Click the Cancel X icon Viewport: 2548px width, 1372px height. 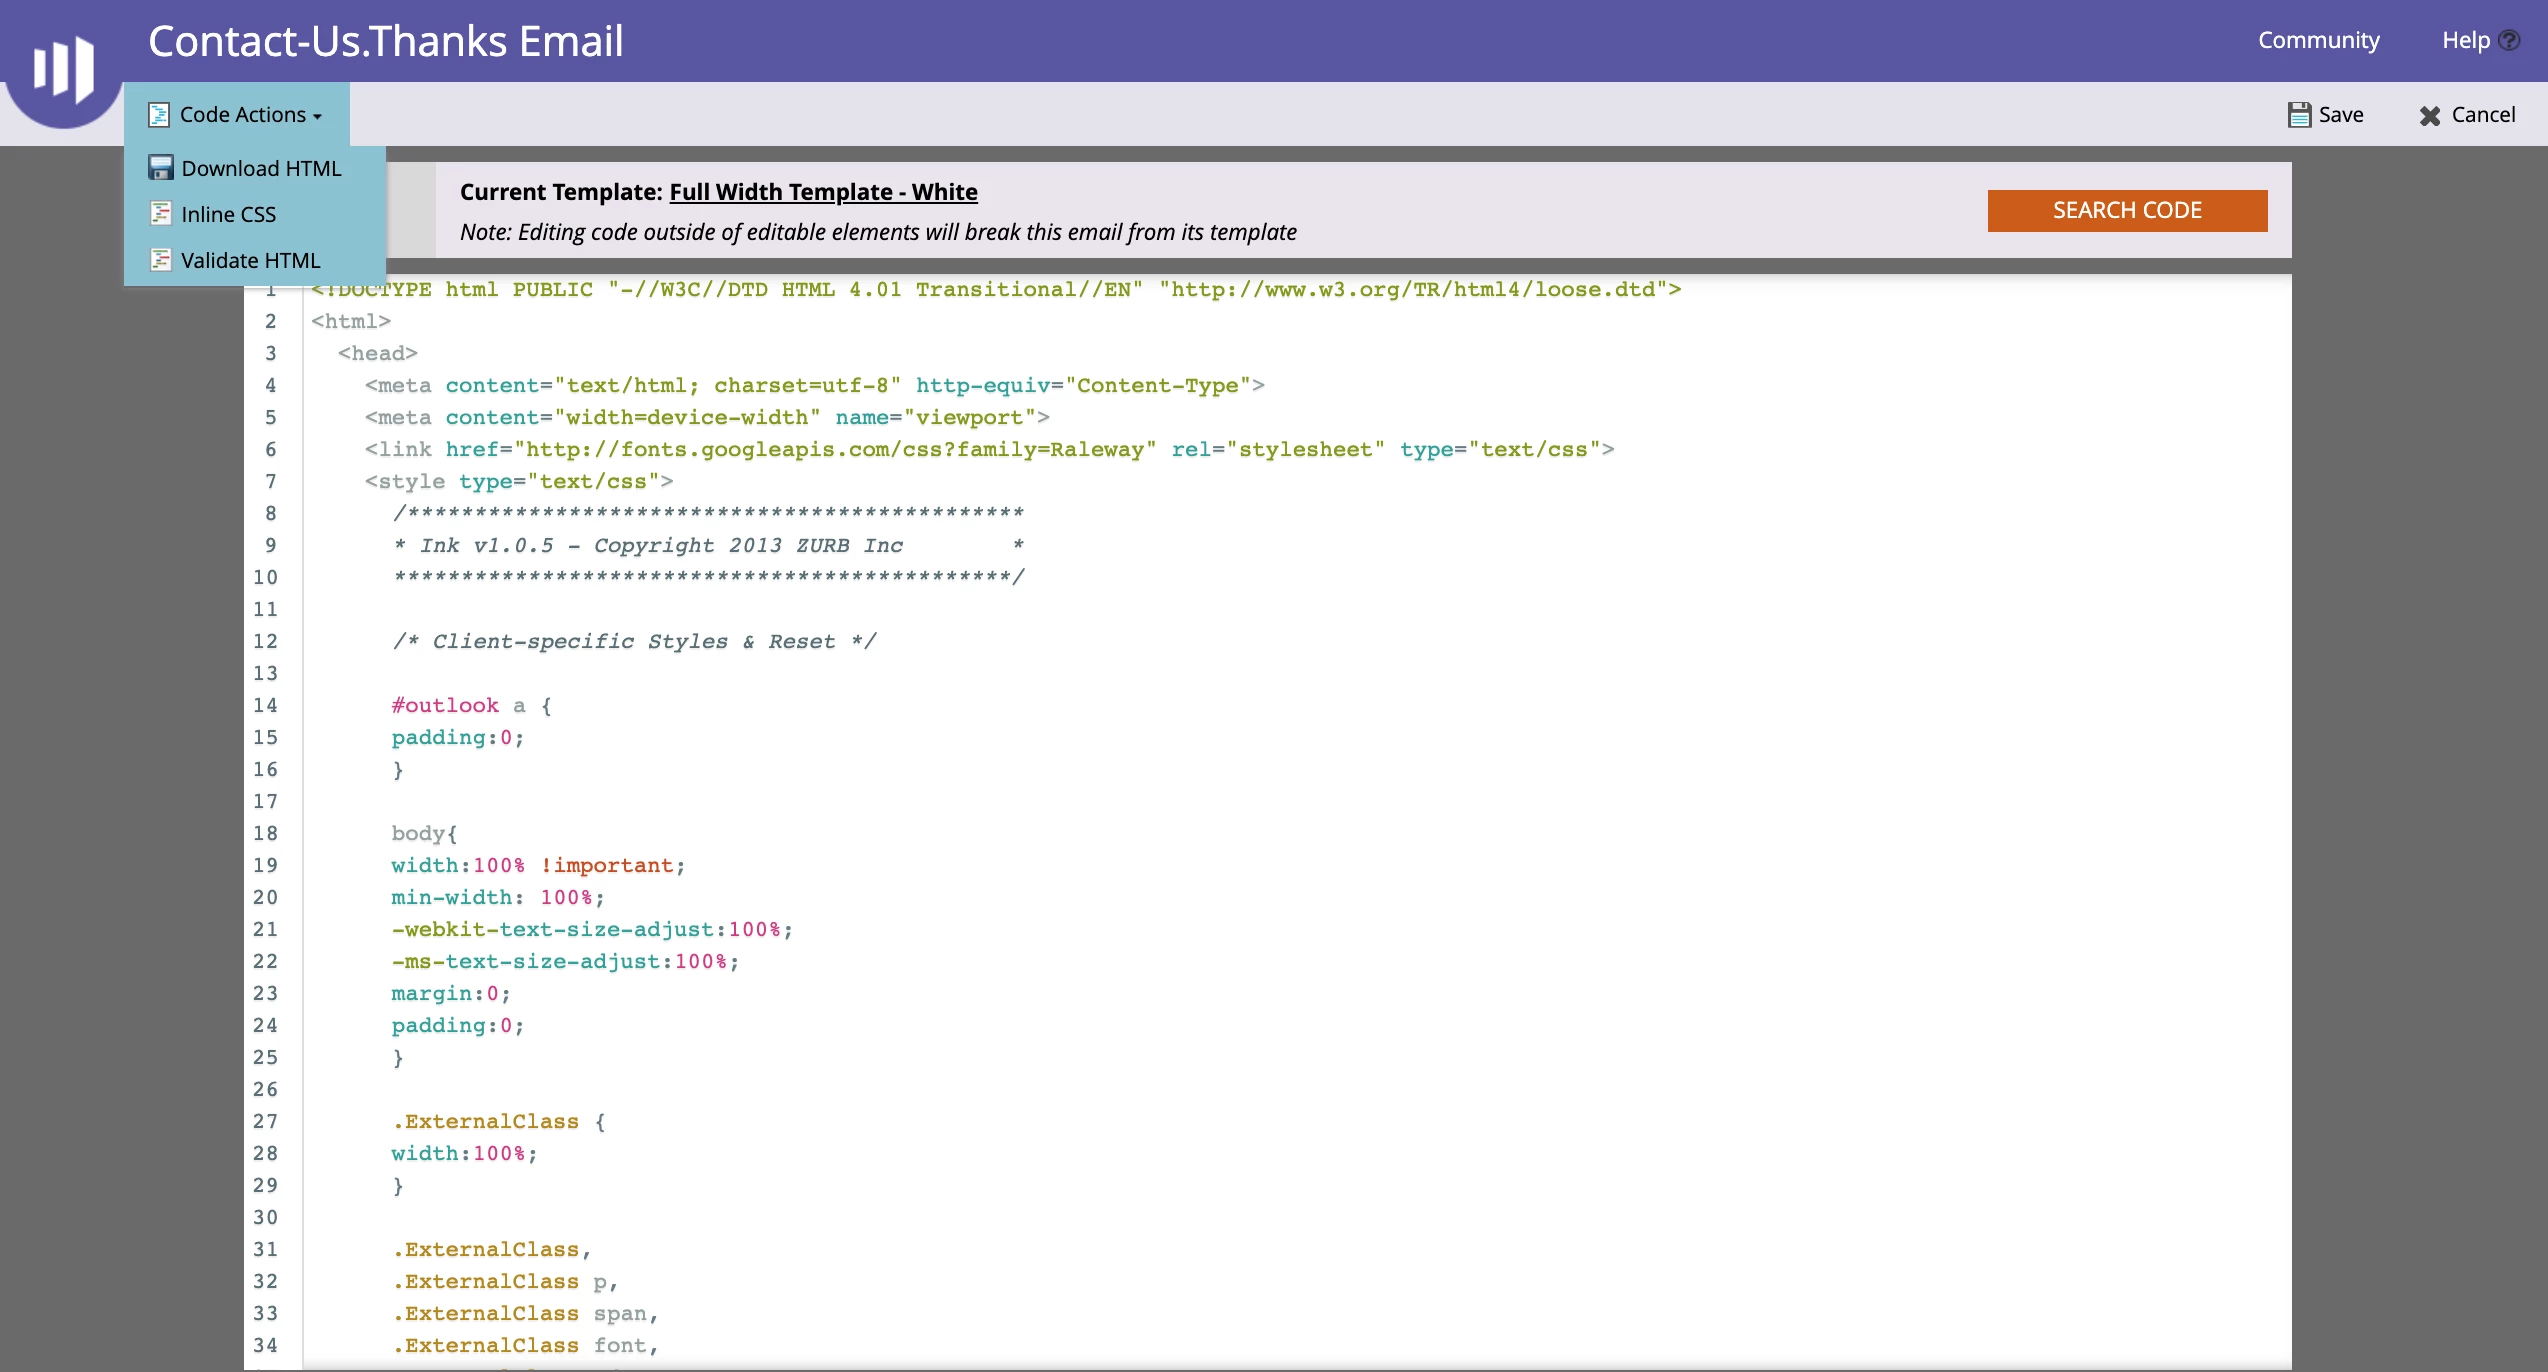[2430, 116]
